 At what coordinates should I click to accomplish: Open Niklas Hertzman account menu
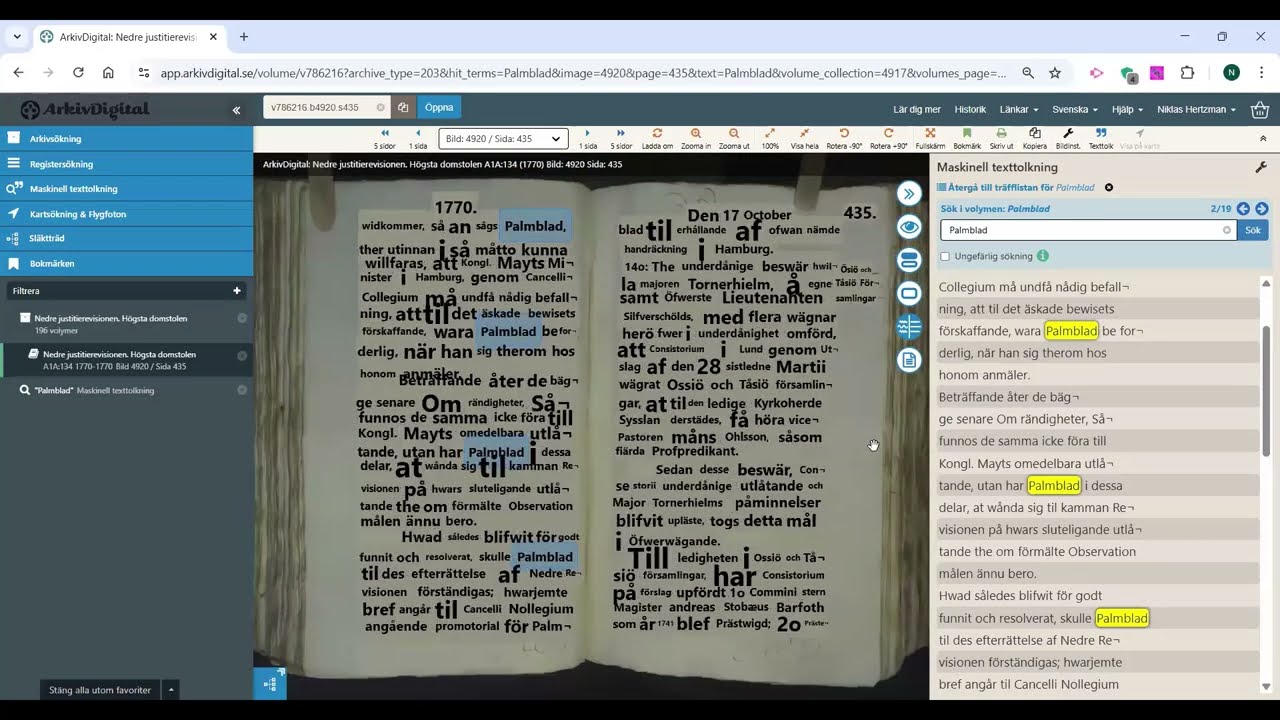point(1196,109)
